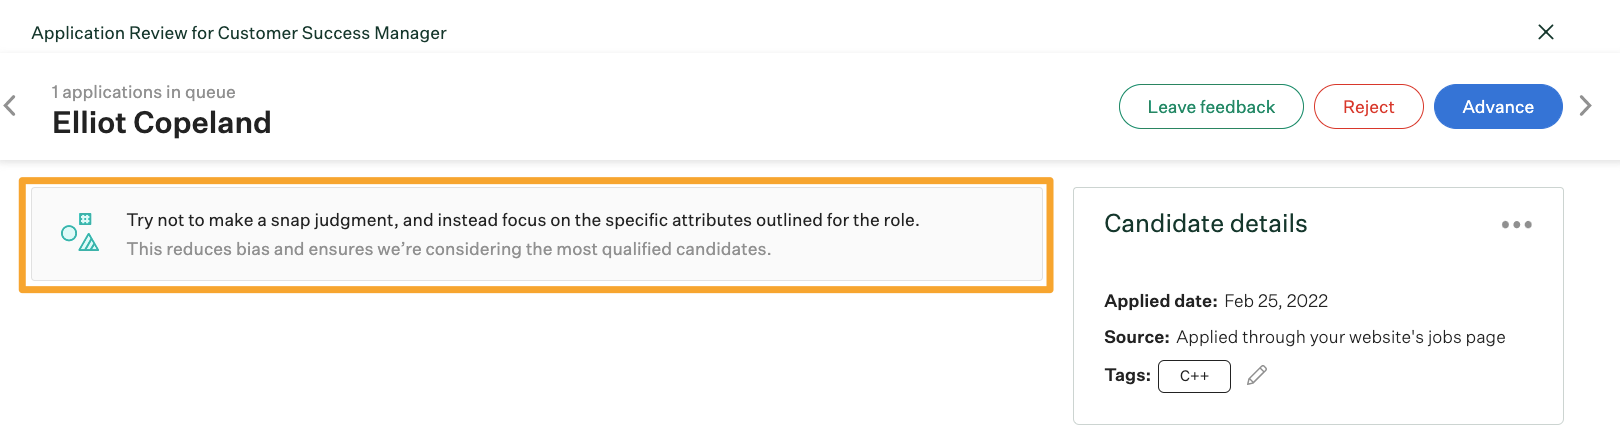Advance the candidate to the next stage
The image size is (1620, 446).
click(1497, 107)
